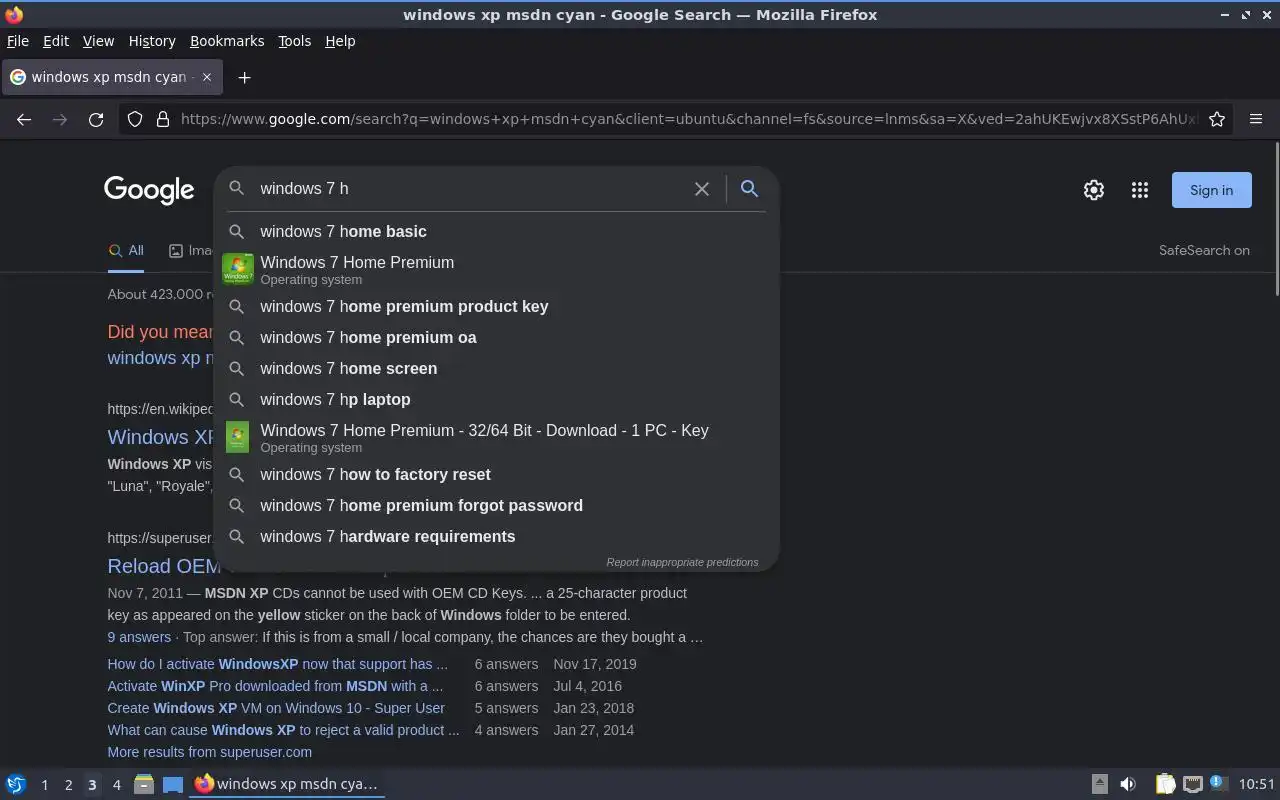Click Report inappropriate predictions link
This screenshot has width=1280, height=800.
(682, 562)
